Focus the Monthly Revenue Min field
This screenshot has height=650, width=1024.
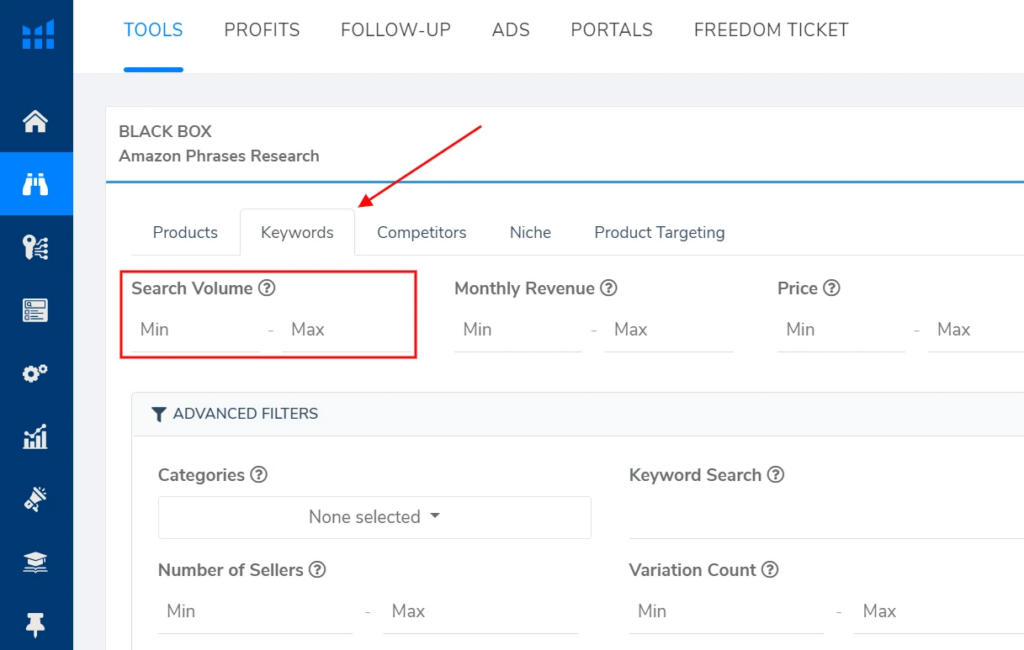[518, 330]
